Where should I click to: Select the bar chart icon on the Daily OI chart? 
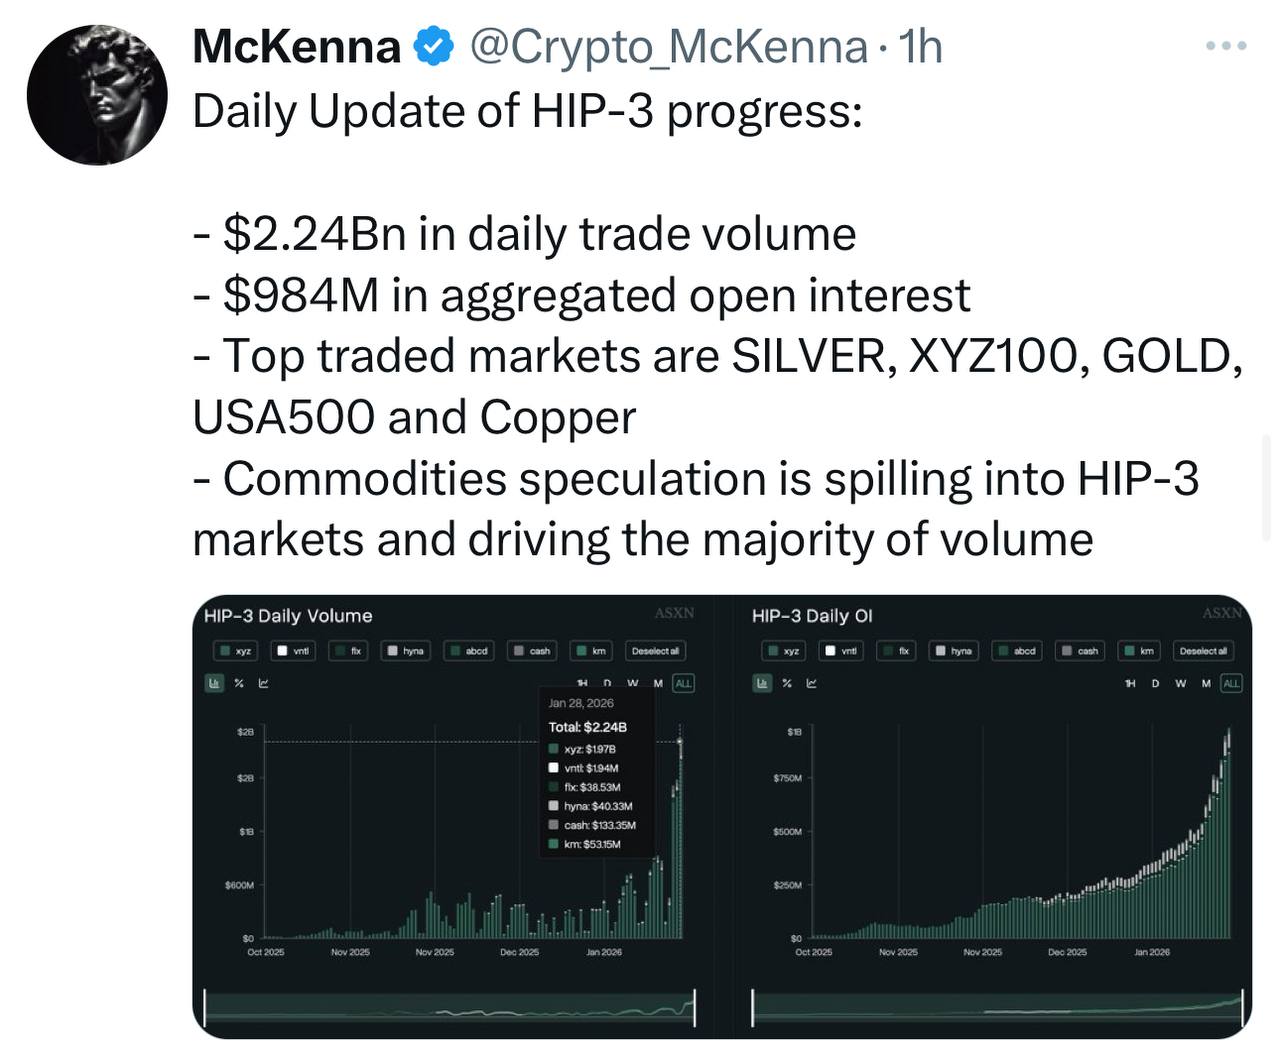pyautogui.click(x=764, y=683)
